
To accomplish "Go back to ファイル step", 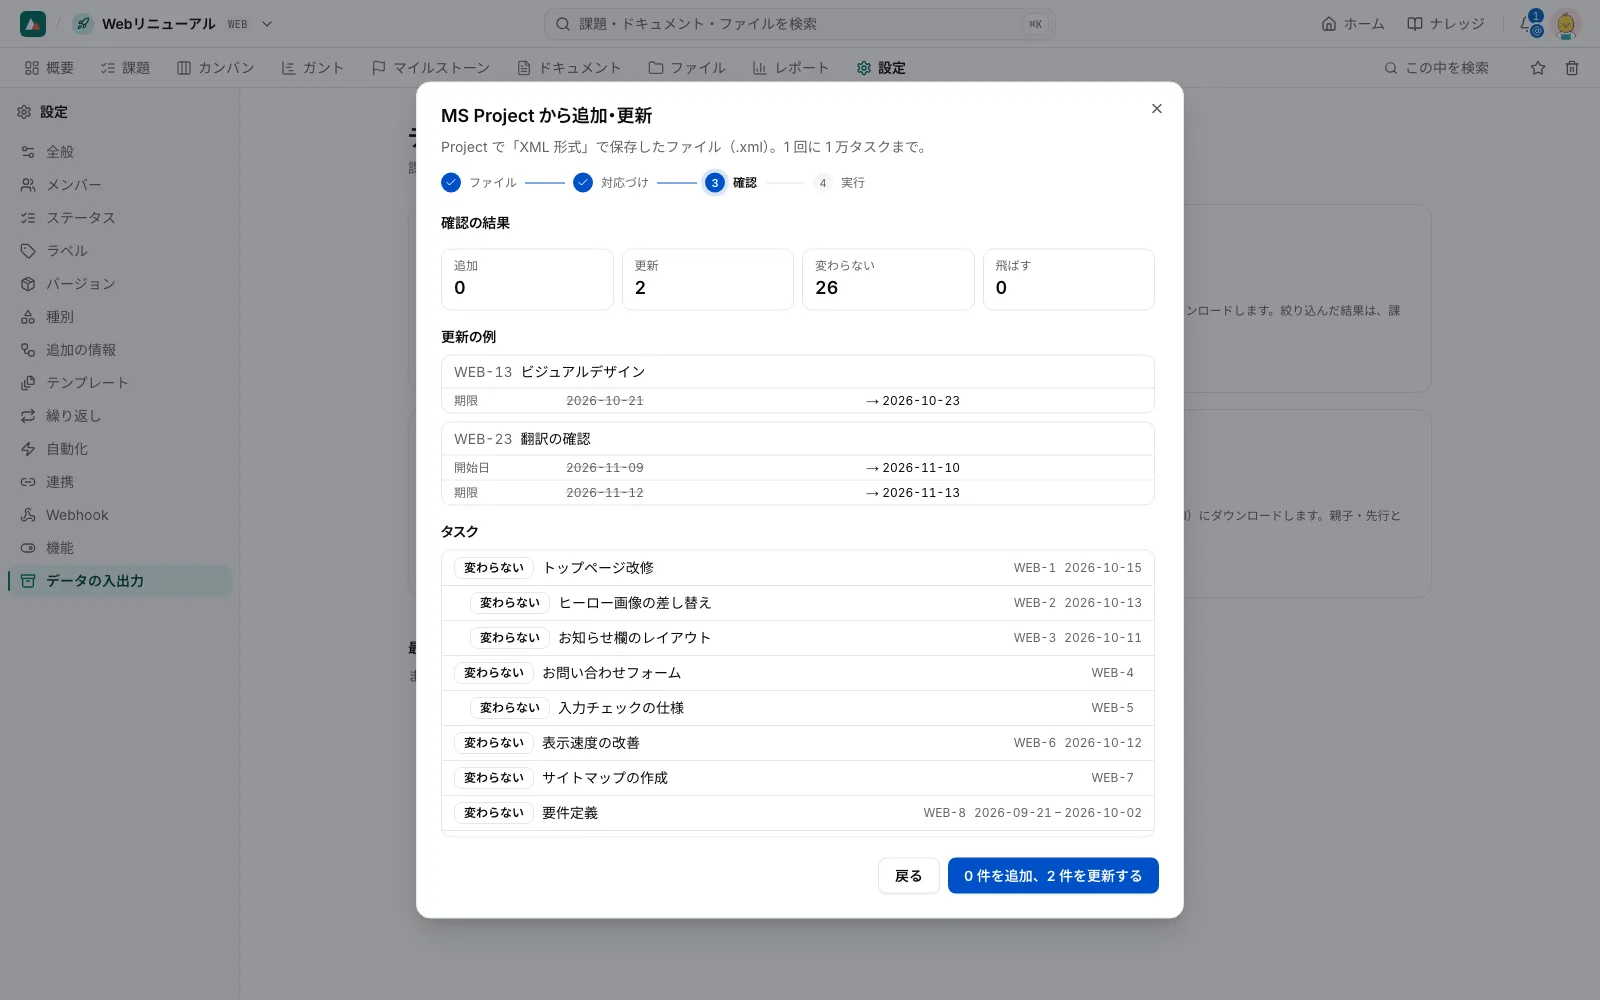I will 479,183.
